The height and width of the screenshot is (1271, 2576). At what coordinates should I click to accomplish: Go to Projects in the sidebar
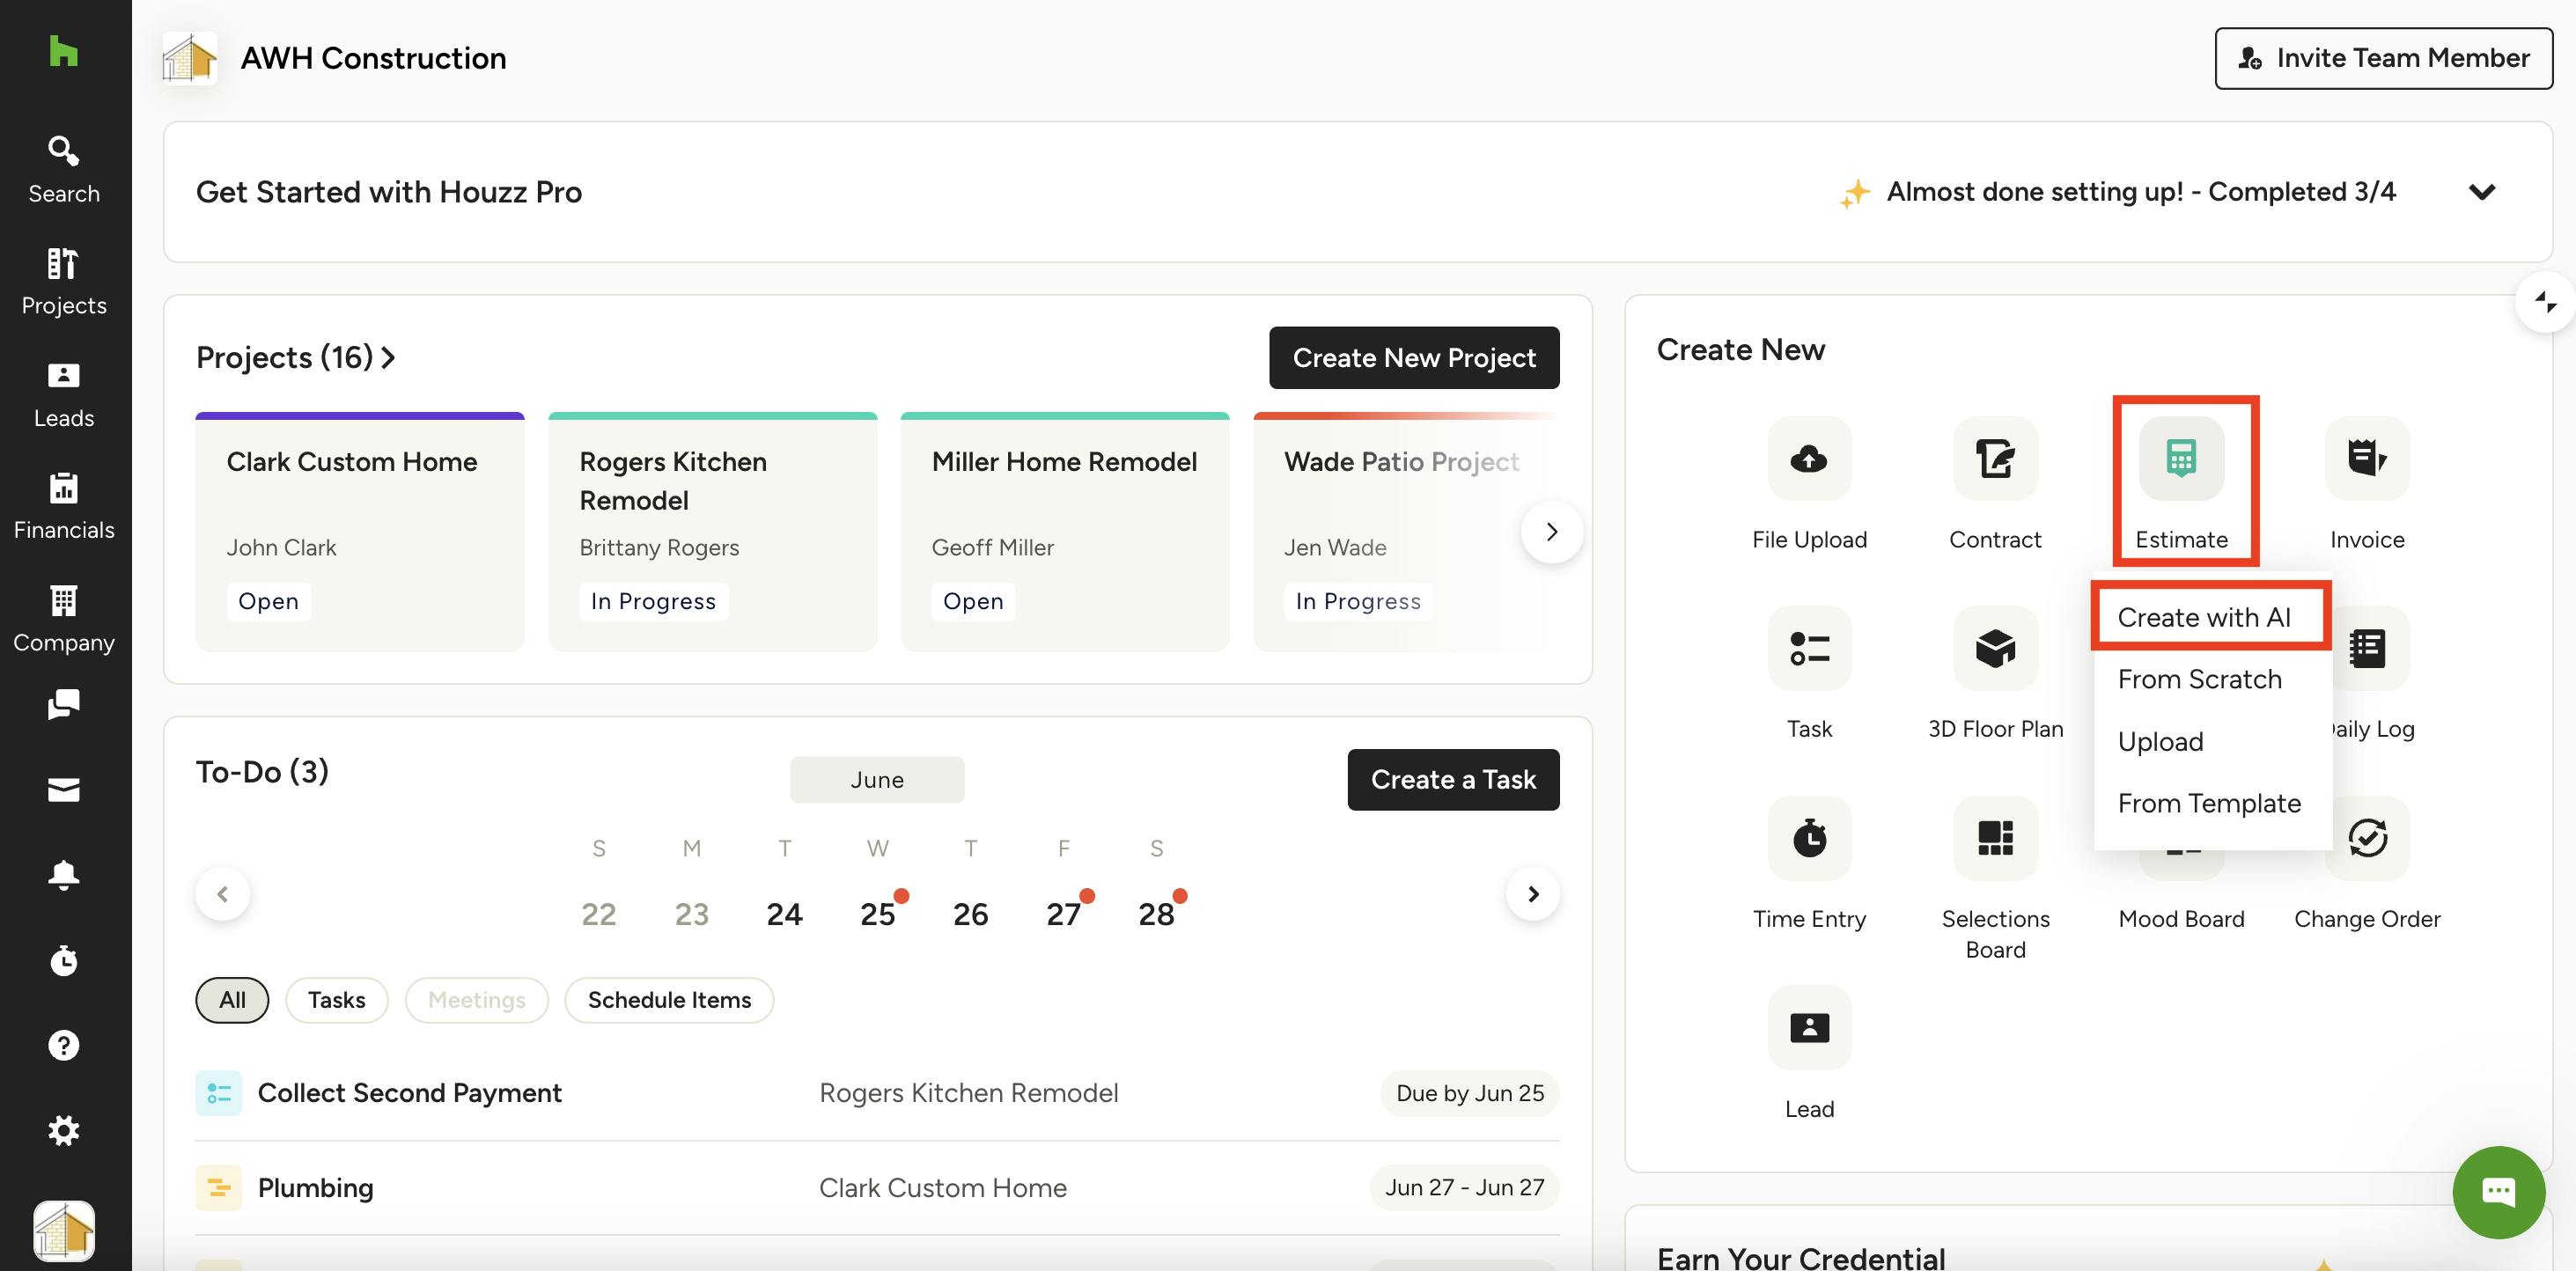pos(64,282)
